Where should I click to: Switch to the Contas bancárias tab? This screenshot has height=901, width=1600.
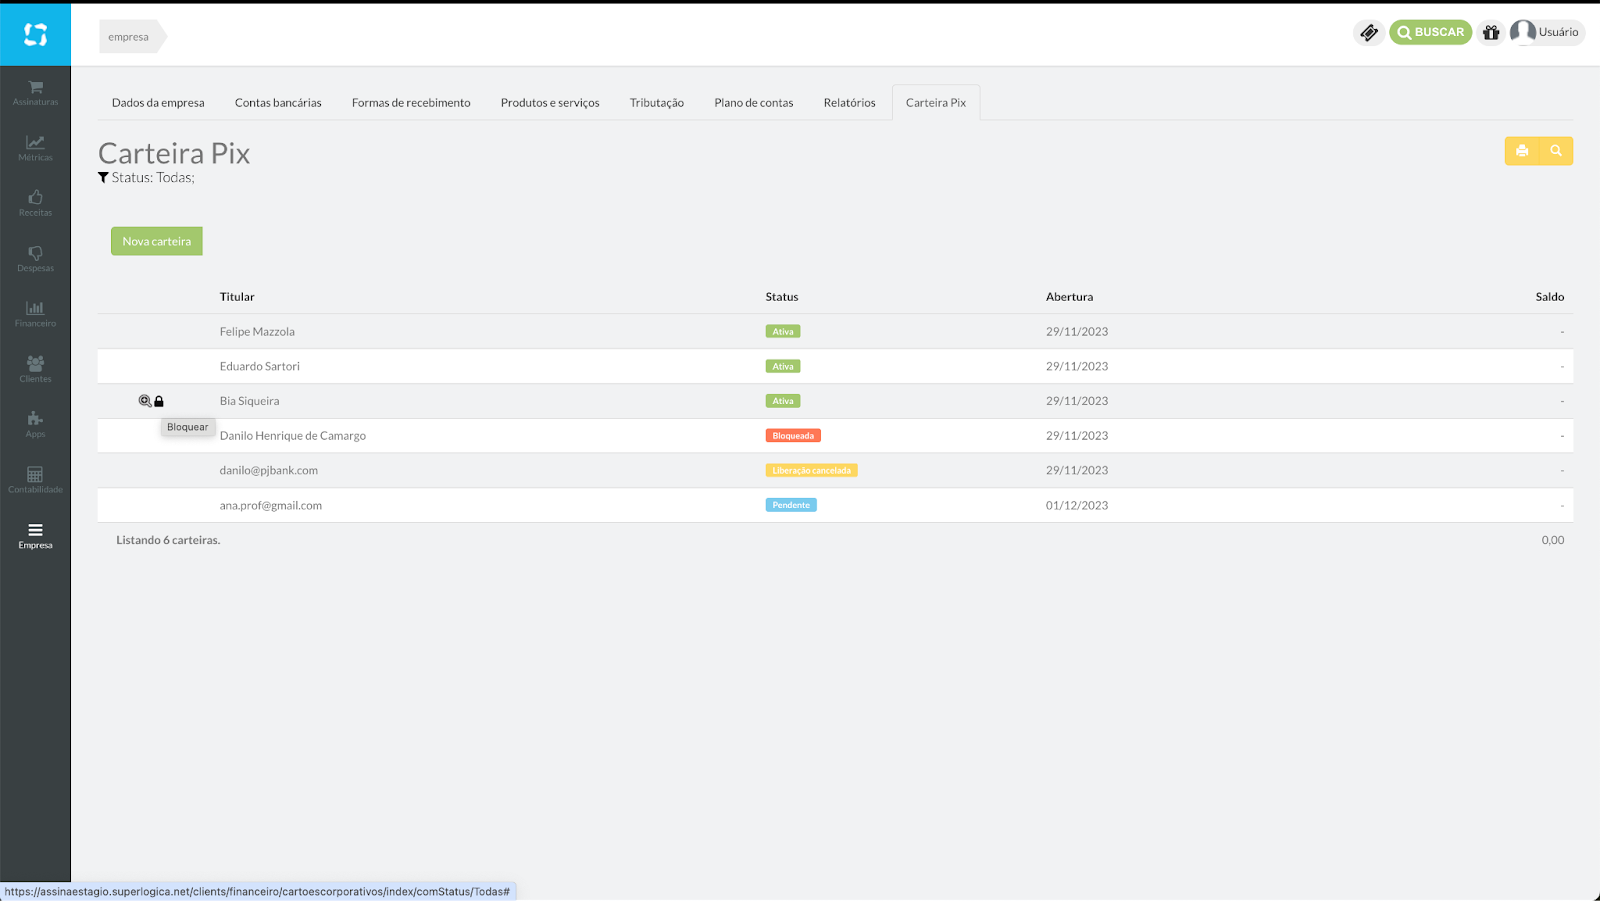pyautogui.click(x=278, y=103)
